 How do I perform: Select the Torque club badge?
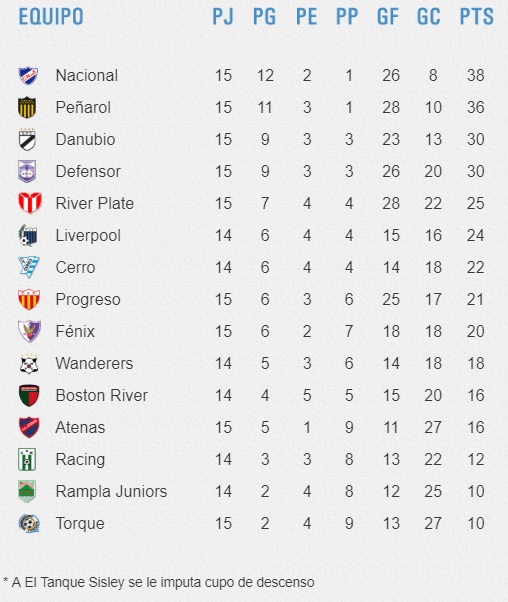(x=29, y=523)
